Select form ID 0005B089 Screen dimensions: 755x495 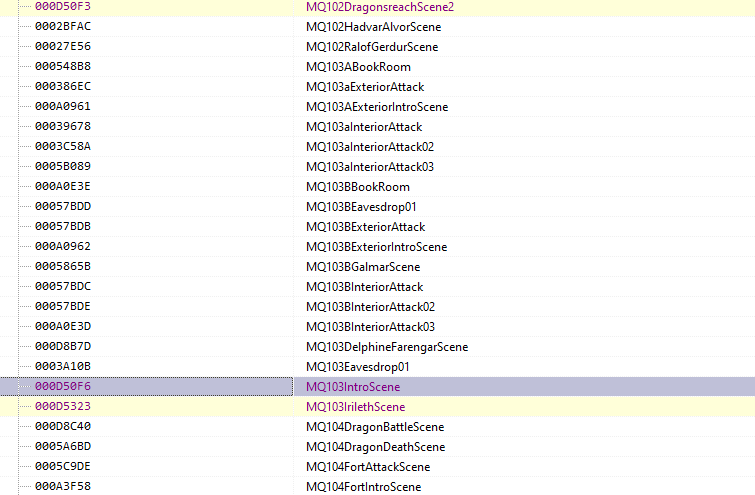pyautogui.click(x=63, y=167)
